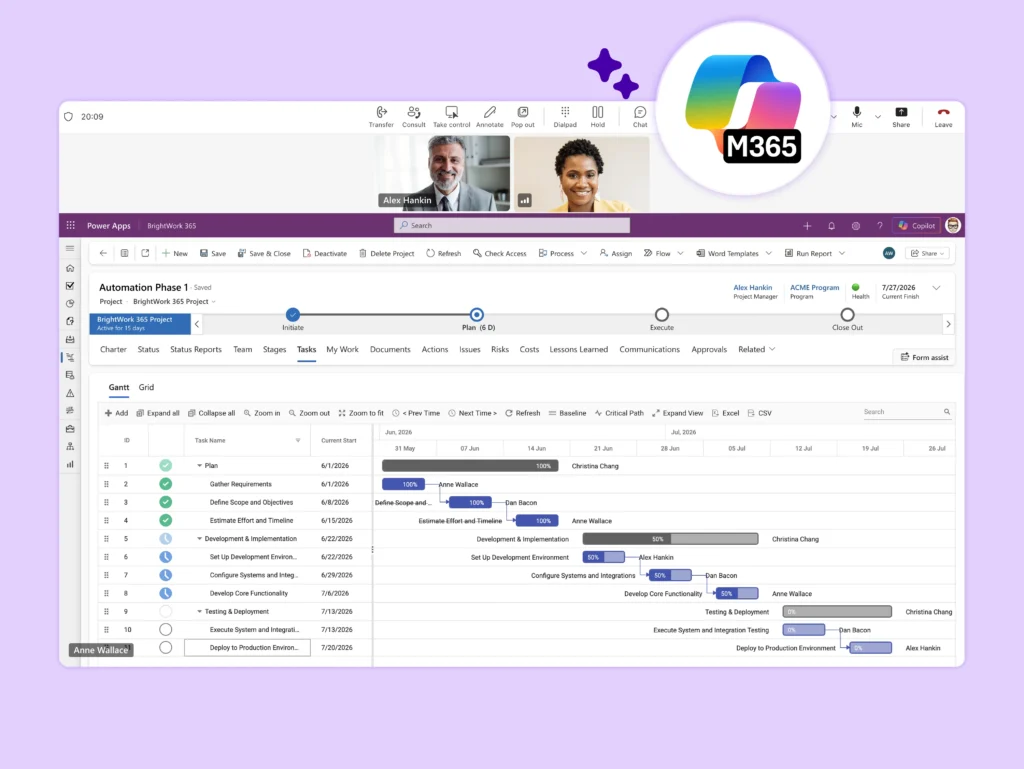Click the Power Apps search box
The width and height of the screenshot is (1024, 769).
pyautogui.click(x=512, y=225)
